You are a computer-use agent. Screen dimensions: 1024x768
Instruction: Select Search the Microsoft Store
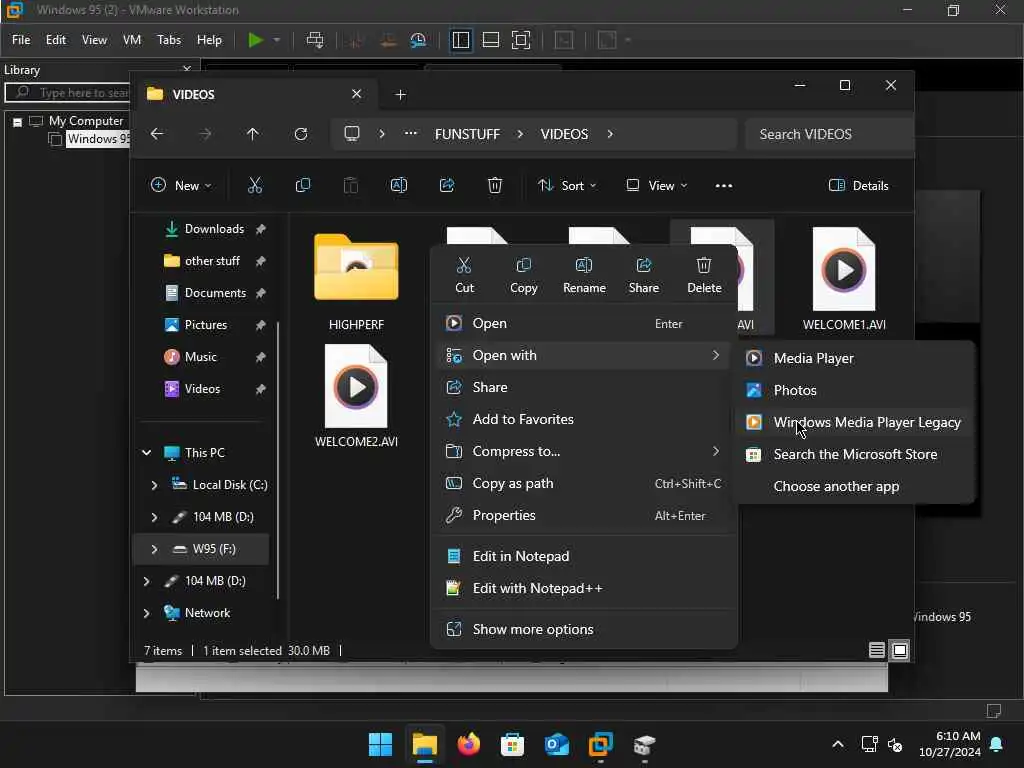[x=854, y=455]
